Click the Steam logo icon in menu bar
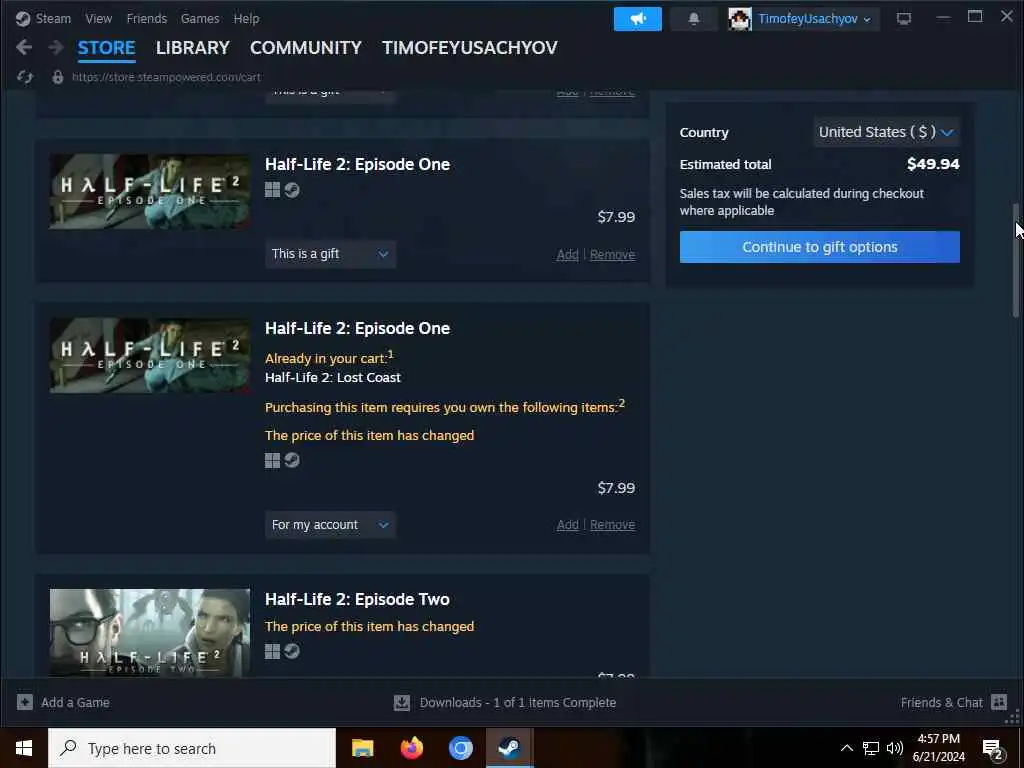Viewport: 1024px width, 768px height. (x=23, y=18)
